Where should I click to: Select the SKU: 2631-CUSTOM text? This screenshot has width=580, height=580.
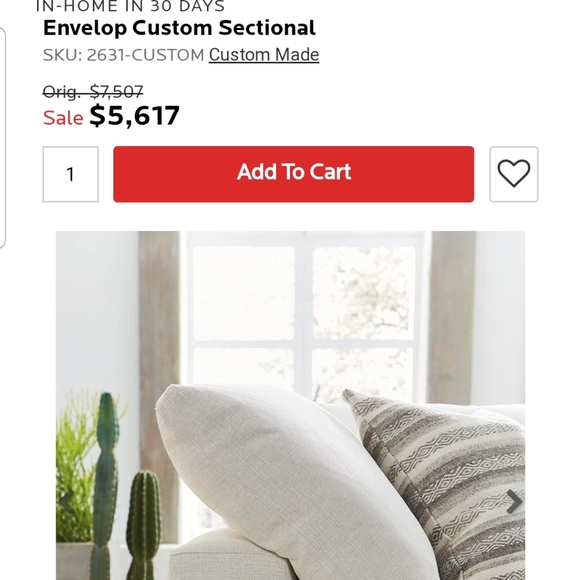tap(124, 55)
